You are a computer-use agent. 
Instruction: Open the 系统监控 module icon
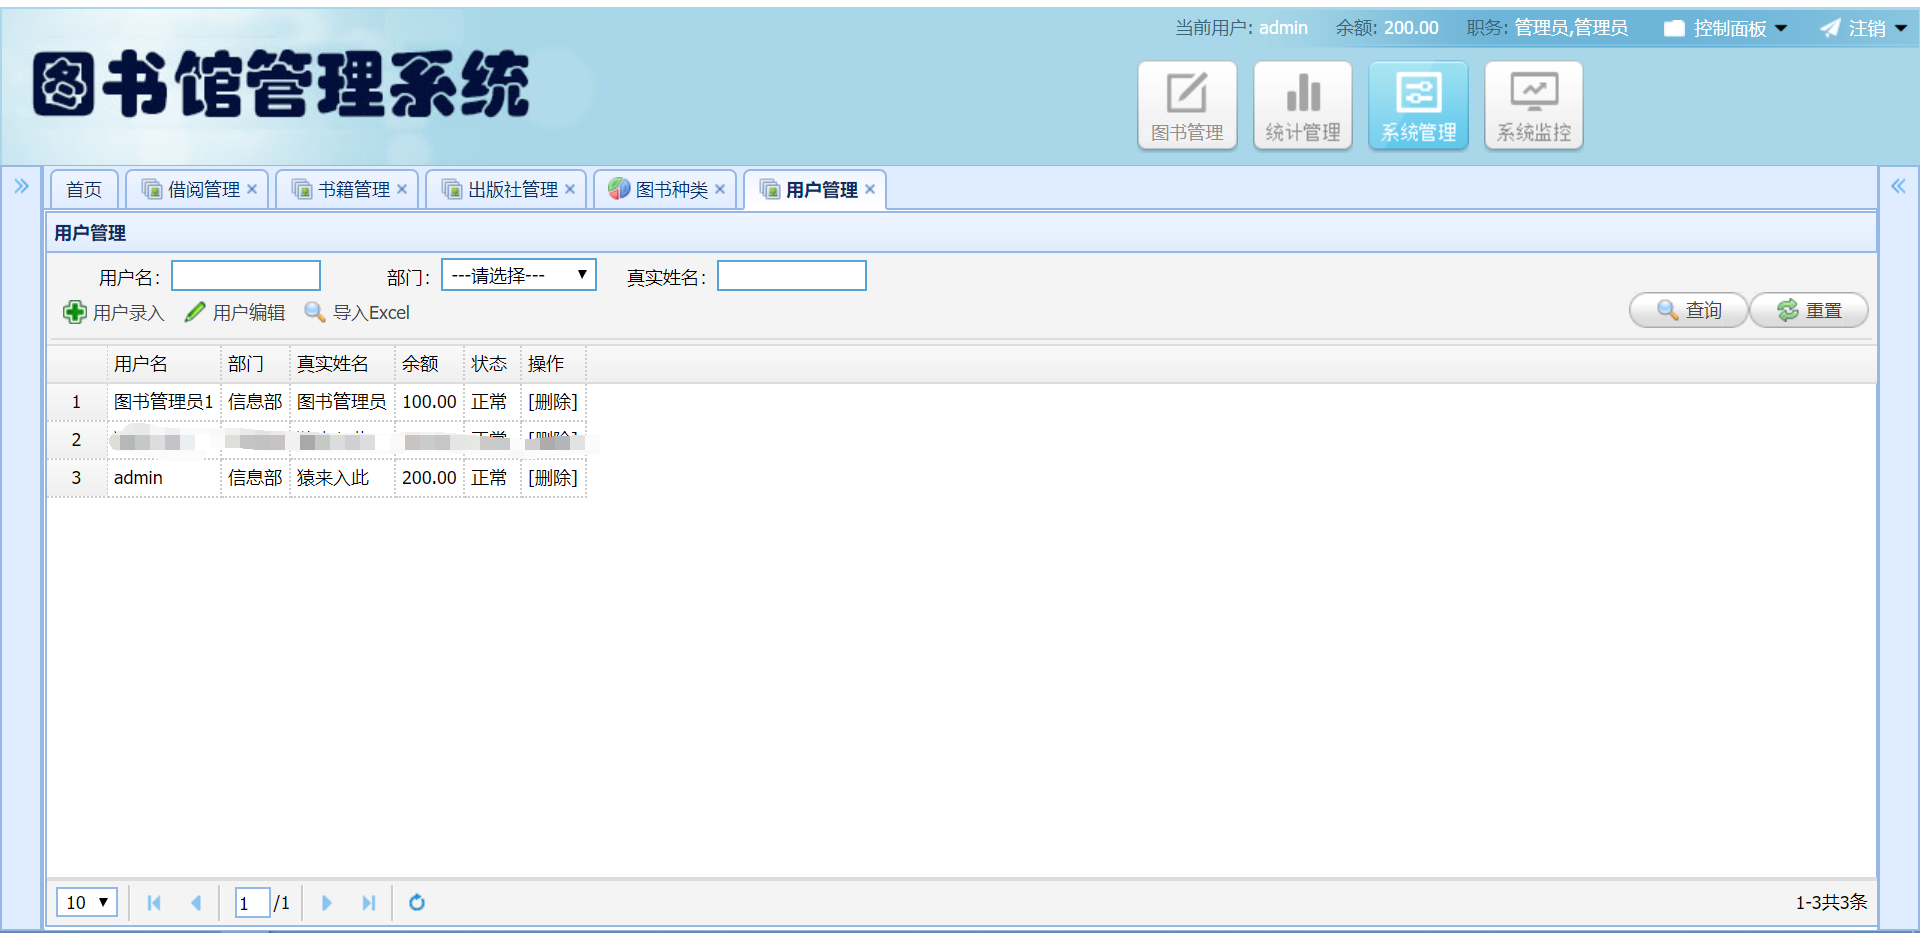[x=1533, y=104]
